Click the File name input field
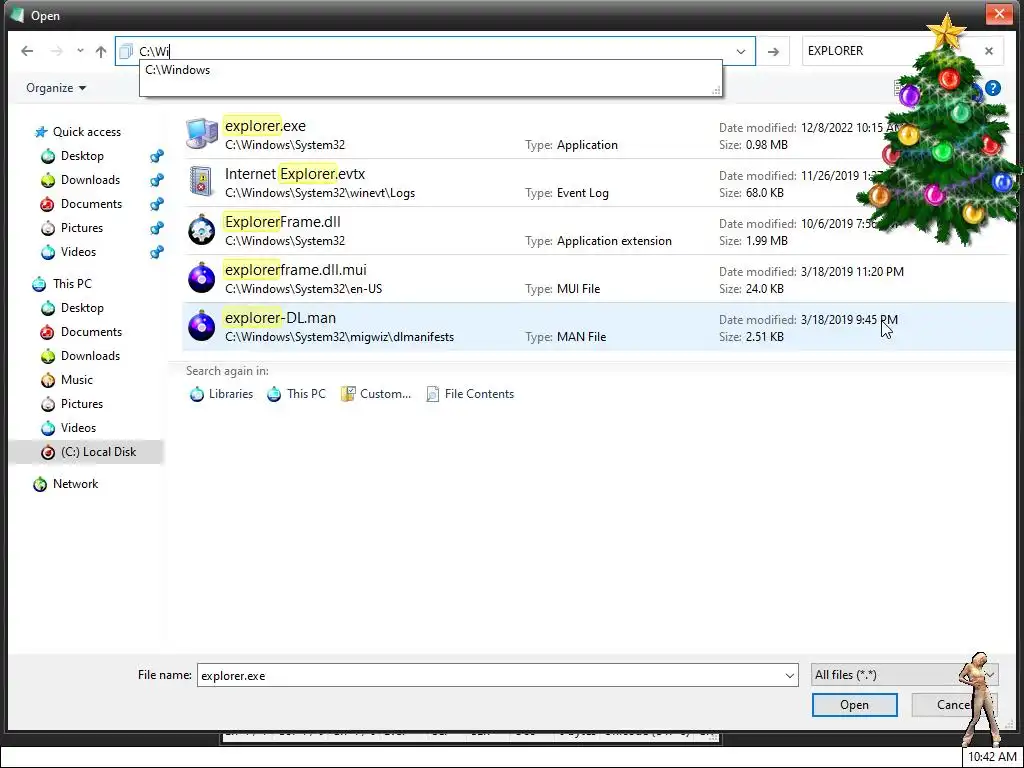The width and height of the screenshot is (1024, 768). point(488,675)
